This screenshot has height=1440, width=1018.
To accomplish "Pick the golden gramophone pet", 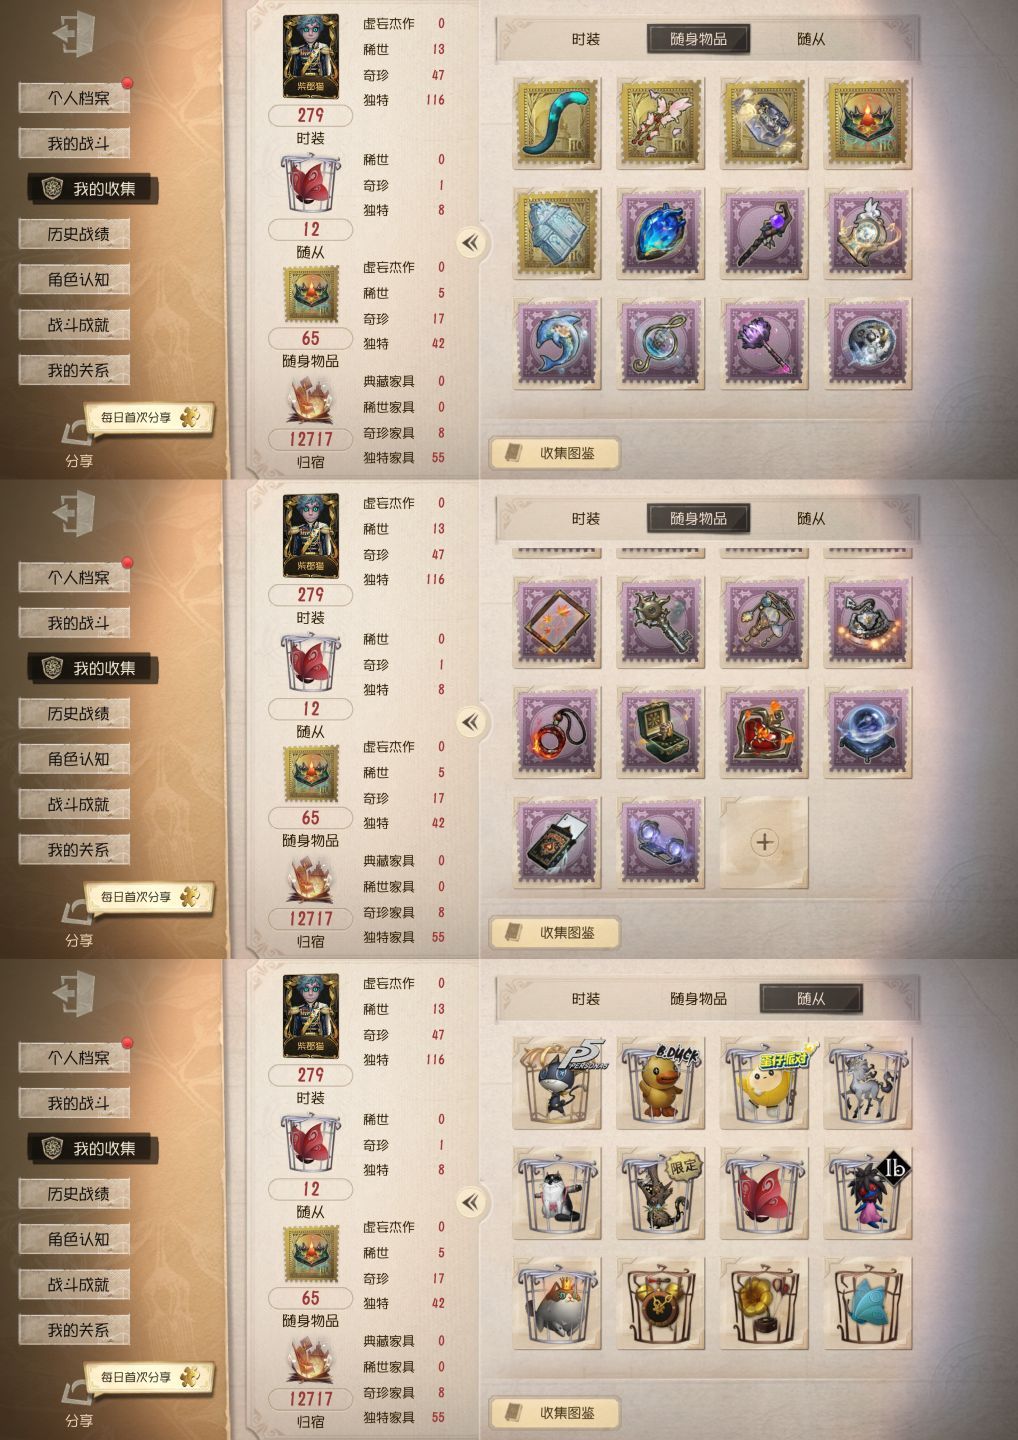I will coord(764,1303).
